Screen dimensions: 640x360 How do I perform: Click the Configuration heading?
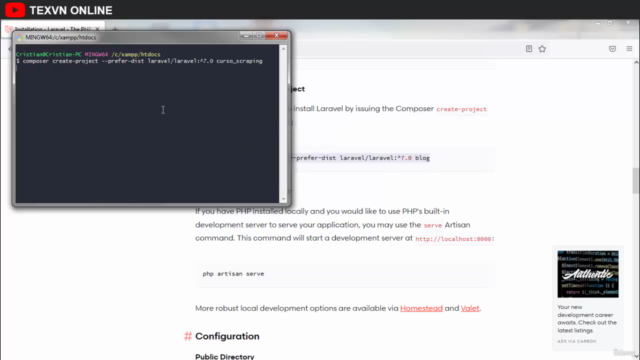227,336
